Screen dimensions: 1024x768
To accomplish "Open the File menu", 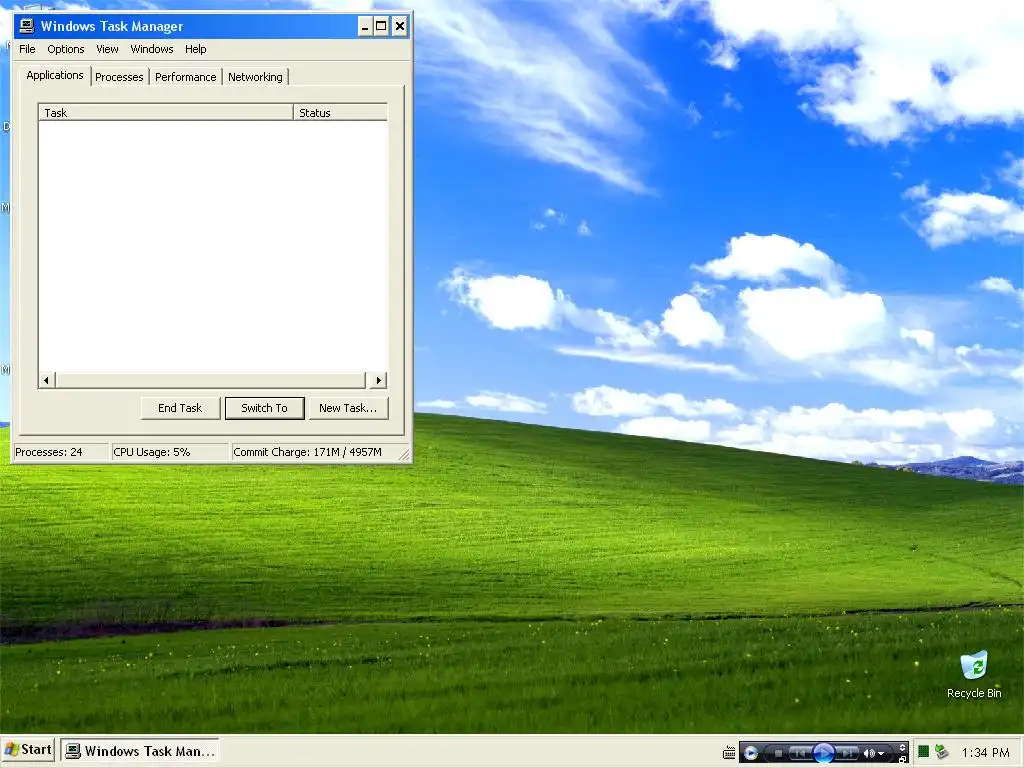I will click(x=27, y=49).
